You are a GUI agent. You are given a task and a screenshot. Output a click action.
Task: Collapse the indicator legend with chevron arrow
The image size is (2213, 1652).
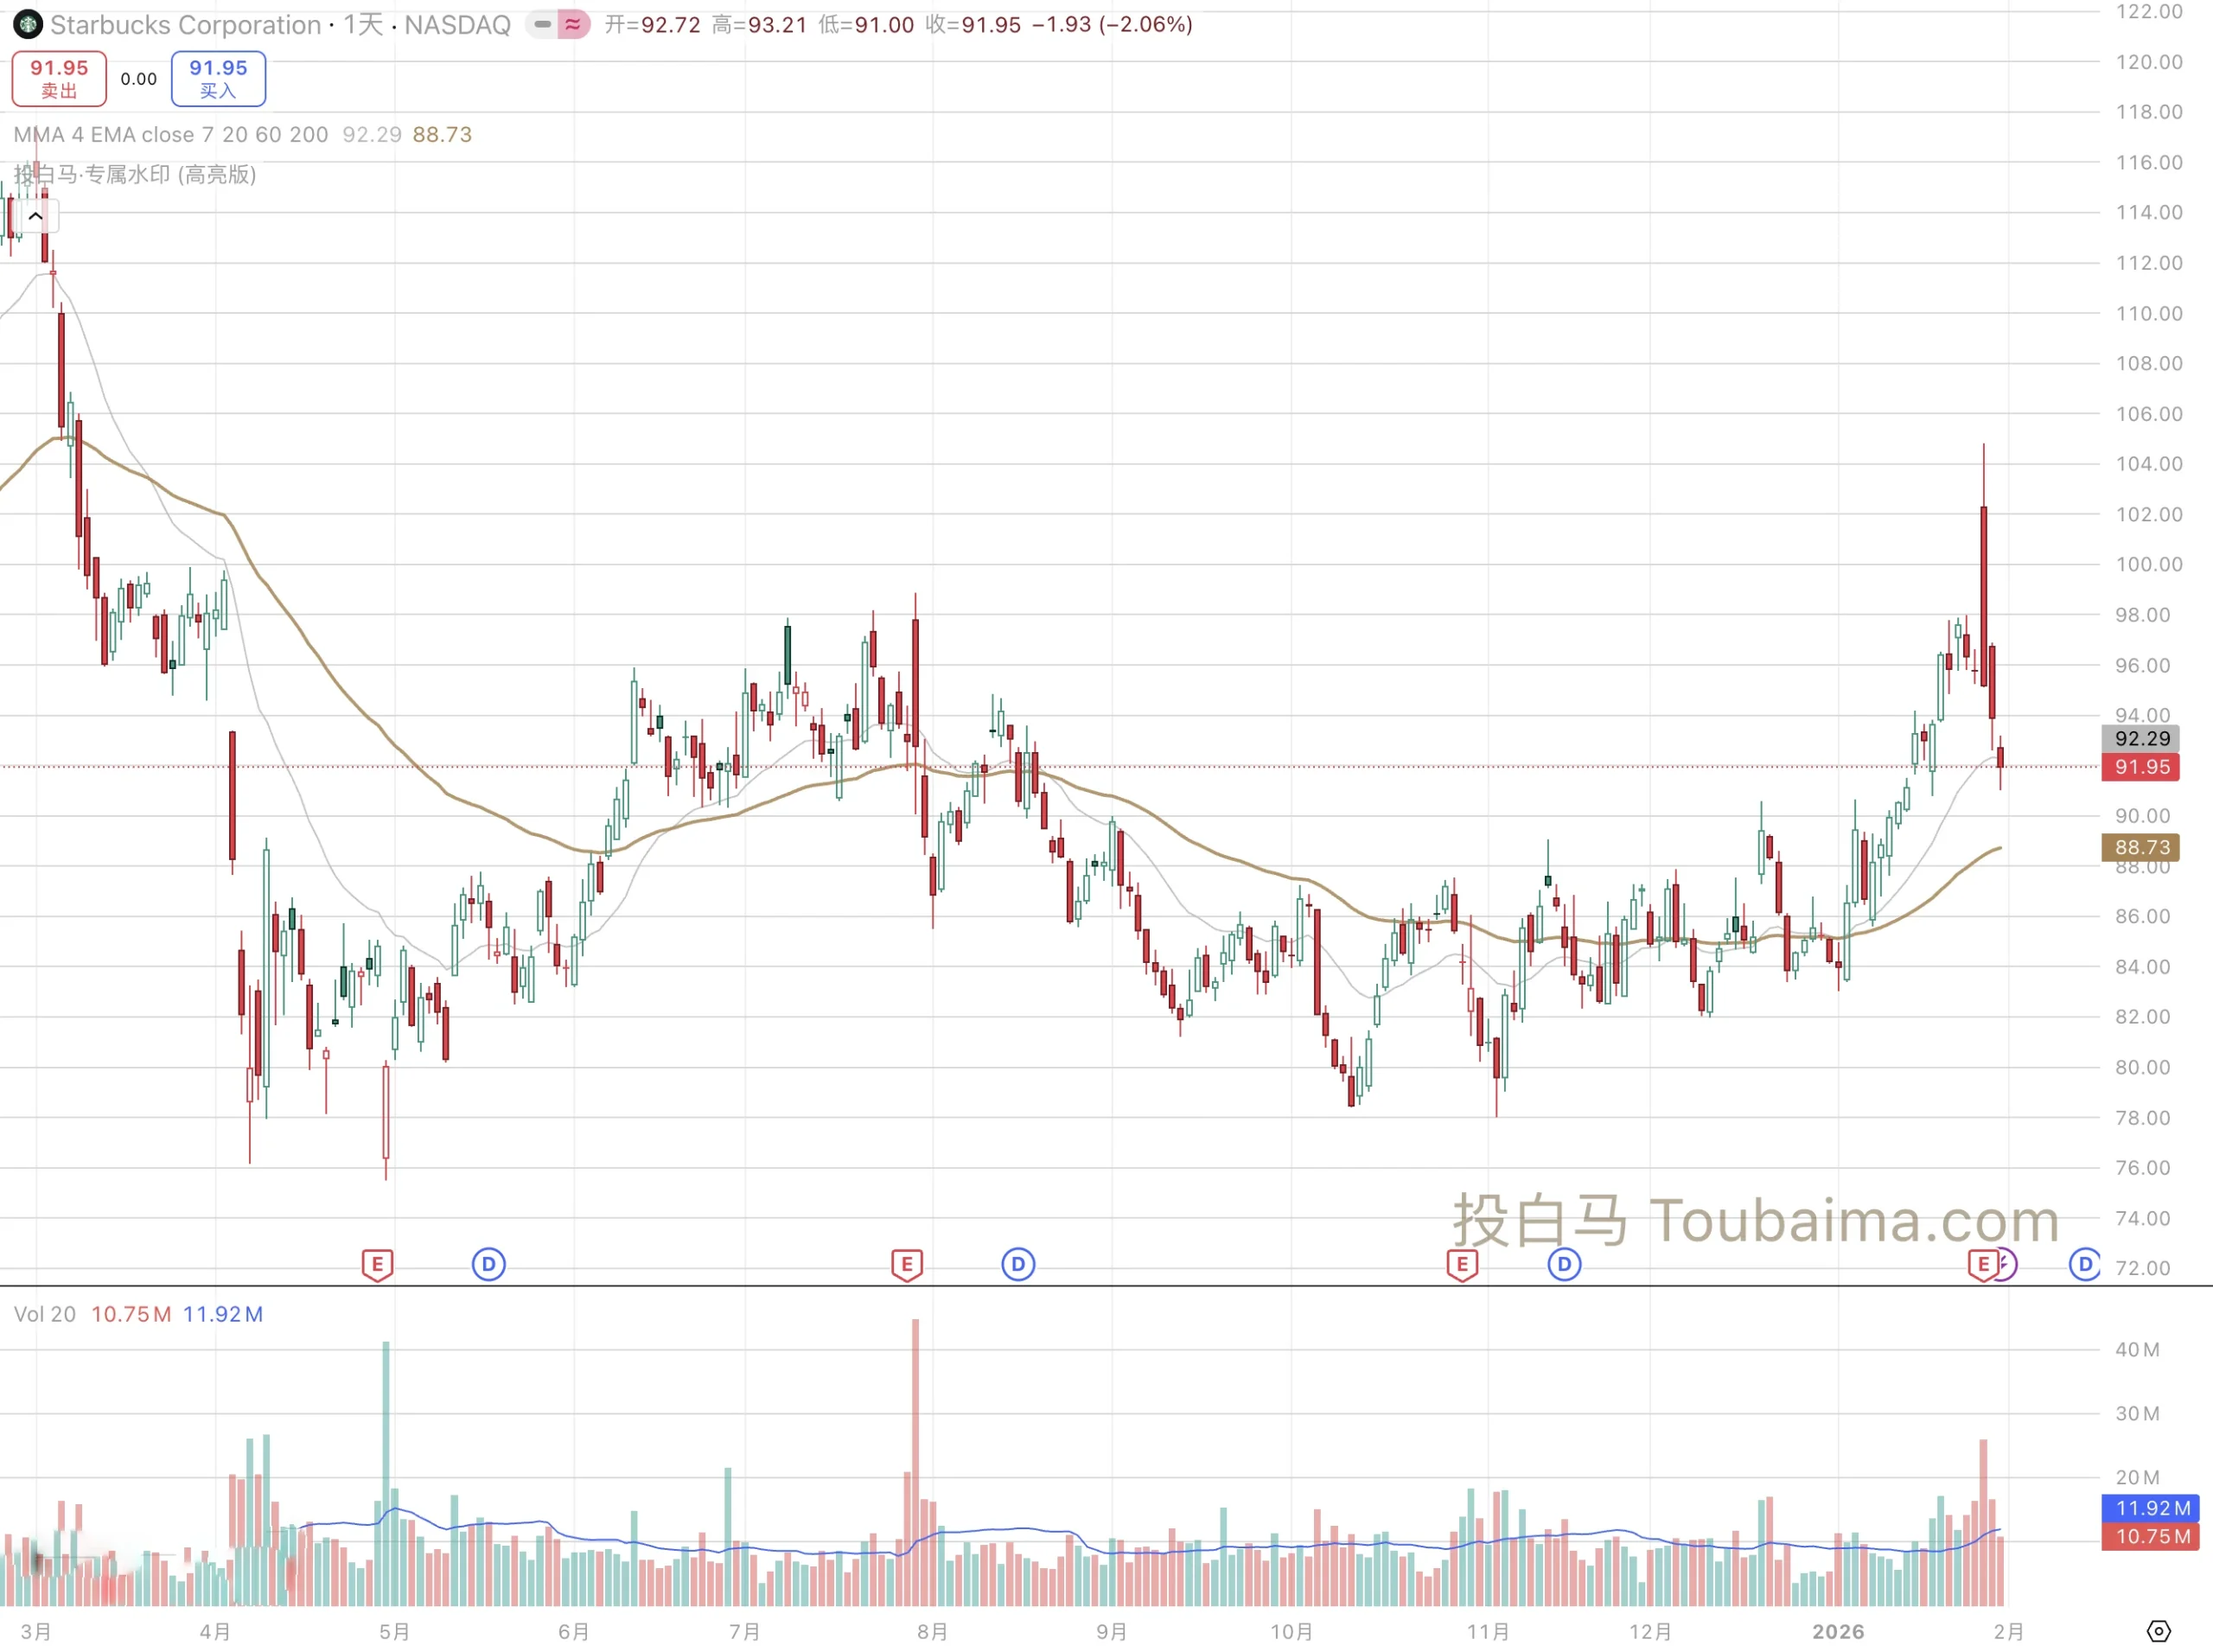pyautogui.click(x=36, y=216)
